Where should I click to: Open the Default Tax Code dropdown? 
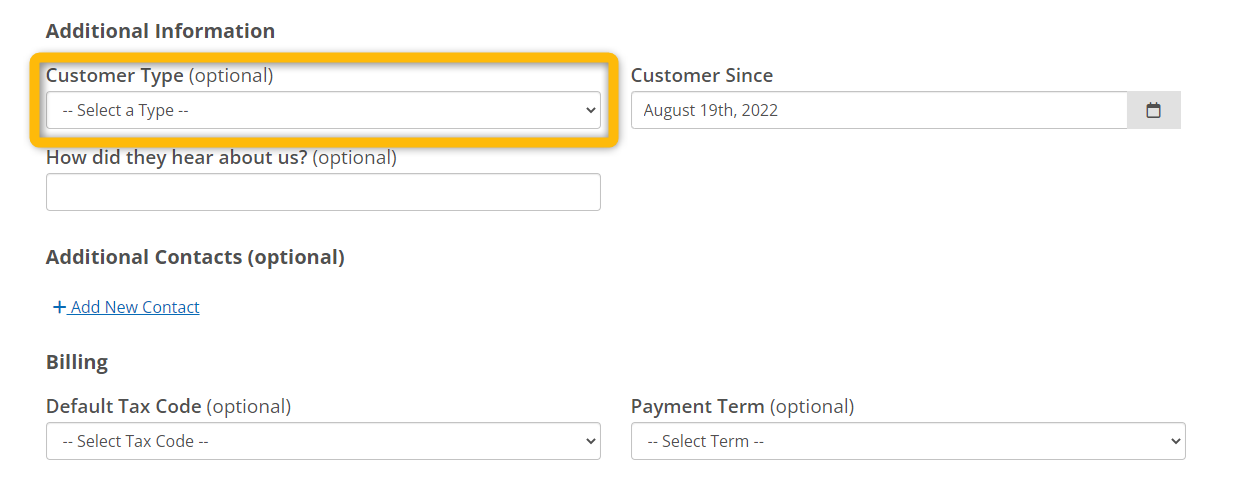[323, 441]
